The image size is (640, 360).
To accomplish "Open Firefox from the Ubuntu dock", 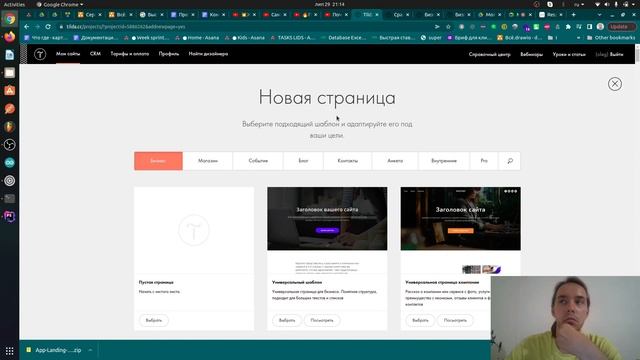I will point(10,37).
